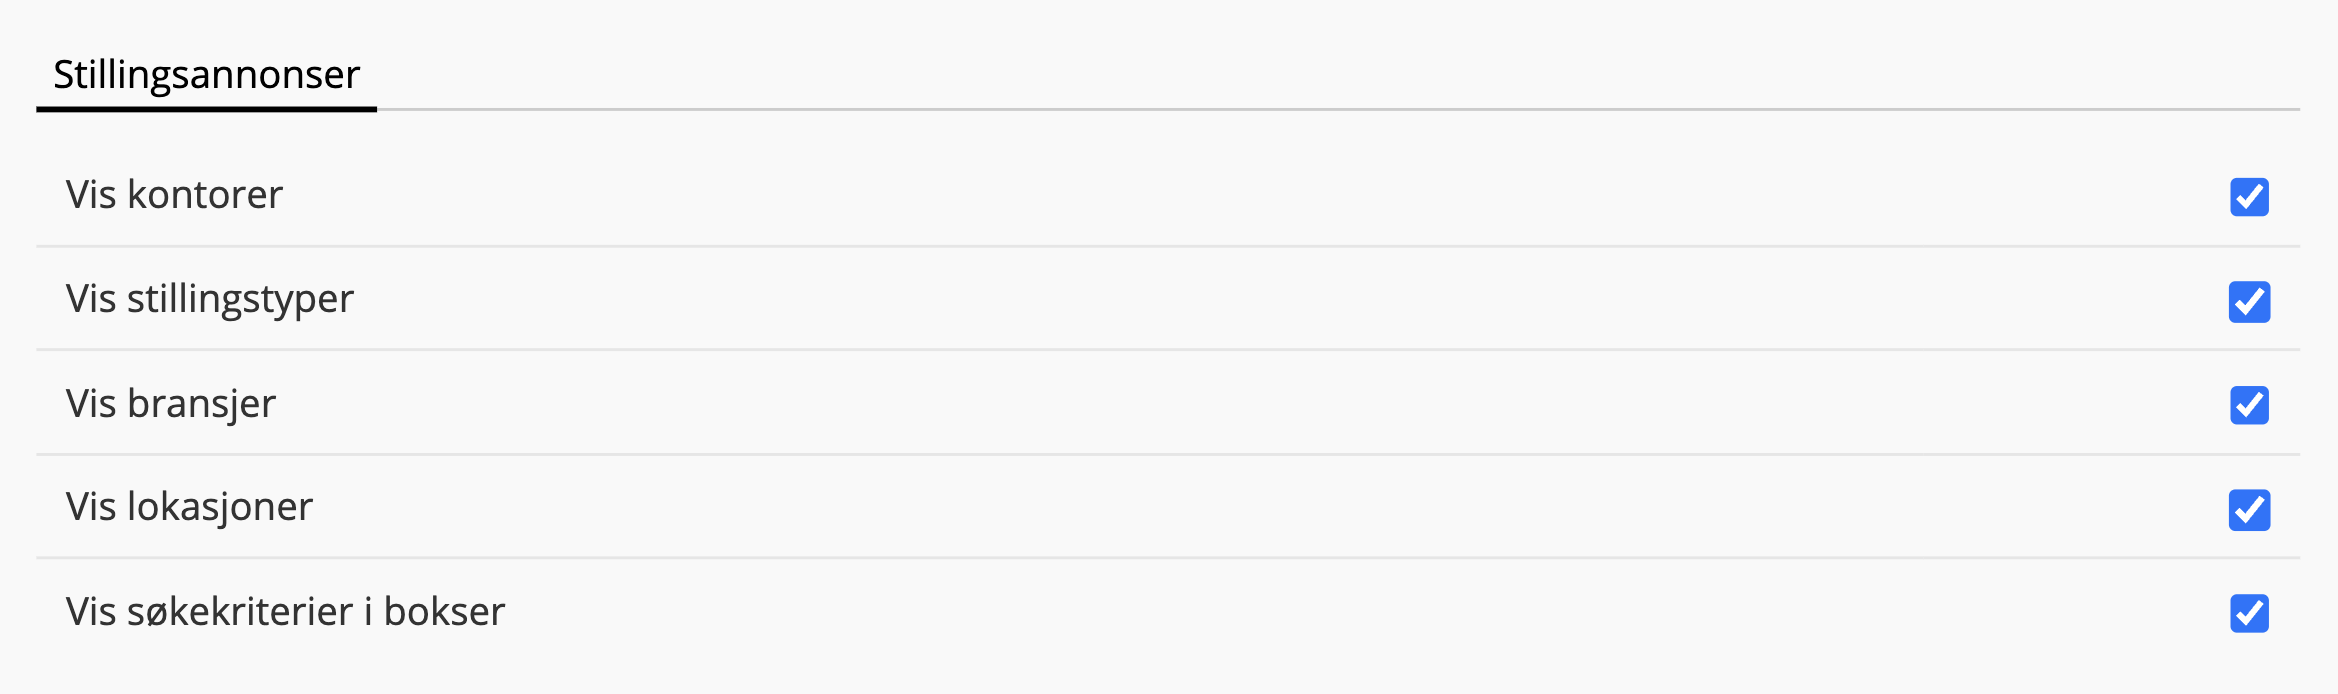The height and width of the screenshot is (694, 2338).
Task: Click the Vis bransjer label text
Action: click(x=171, y=404)
